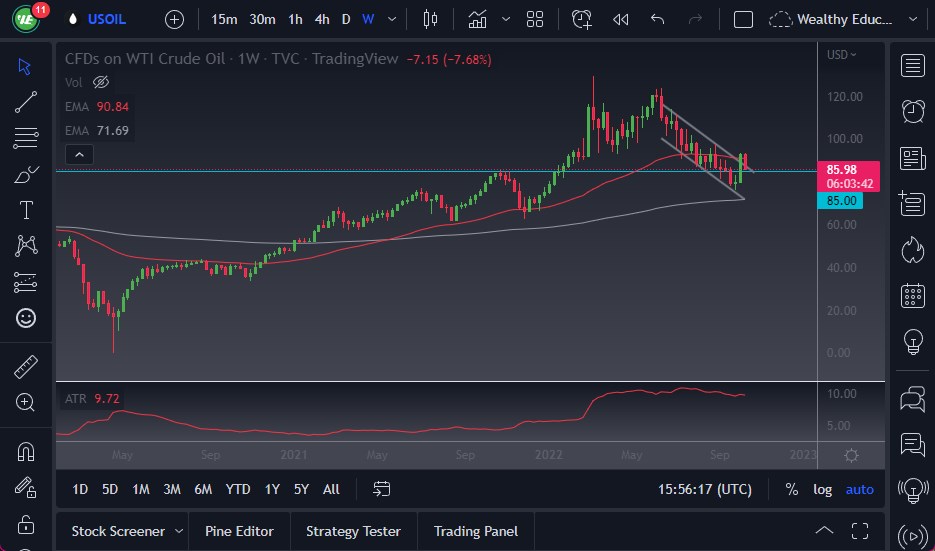Open the alerts clock panel

[x=912, y=111]
